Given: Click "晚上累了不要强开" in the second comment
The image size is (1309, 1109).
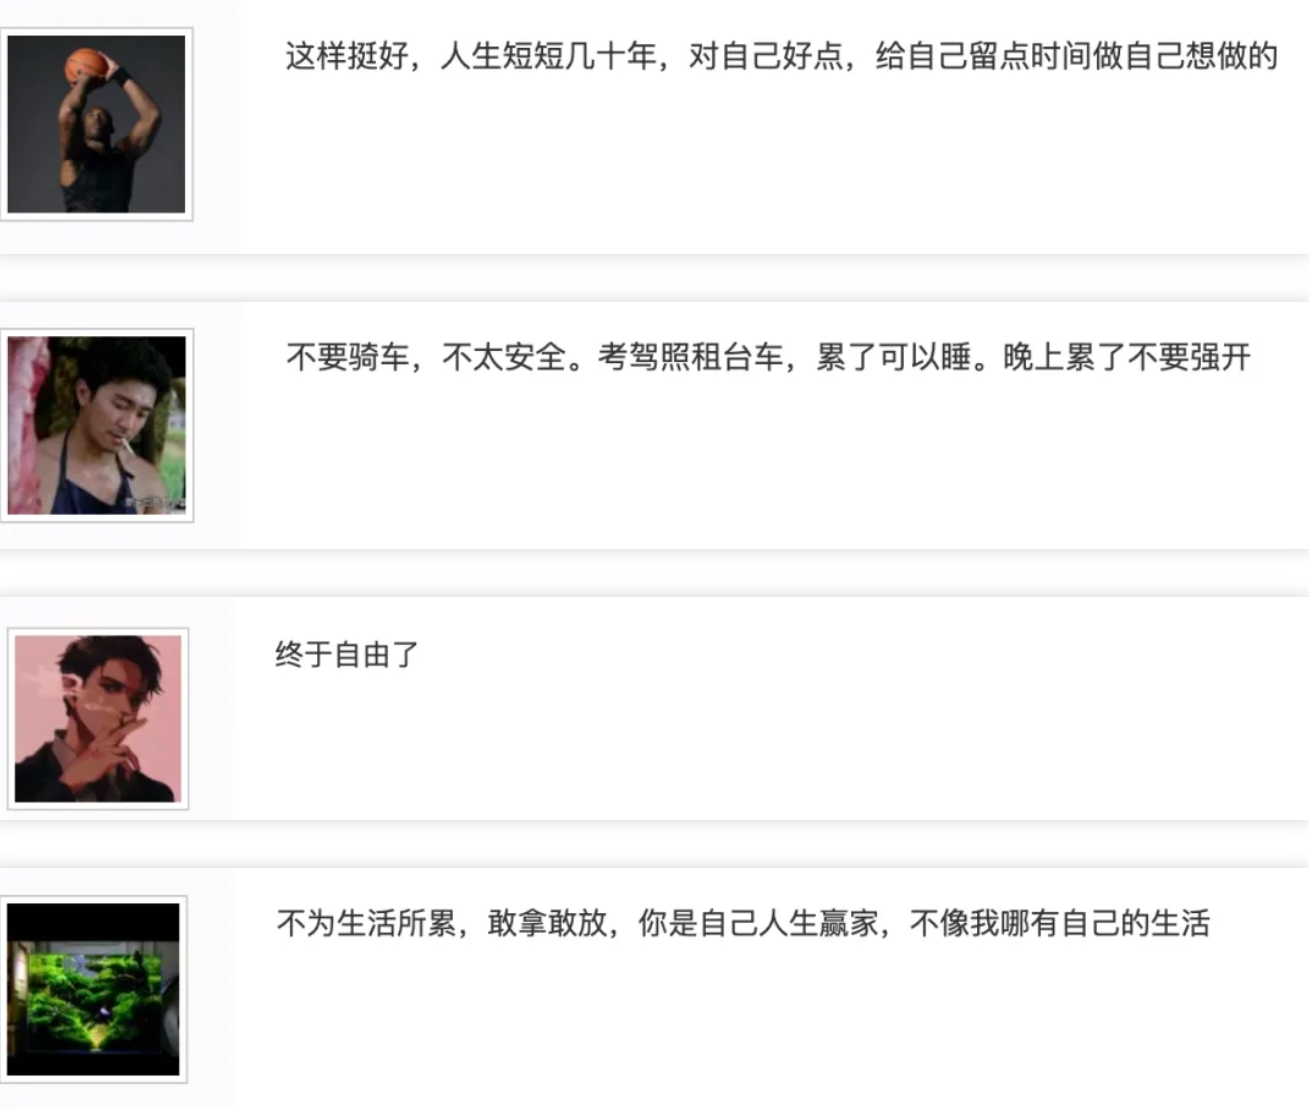Looking at the screenshot, I should (x=1127, y=357).
